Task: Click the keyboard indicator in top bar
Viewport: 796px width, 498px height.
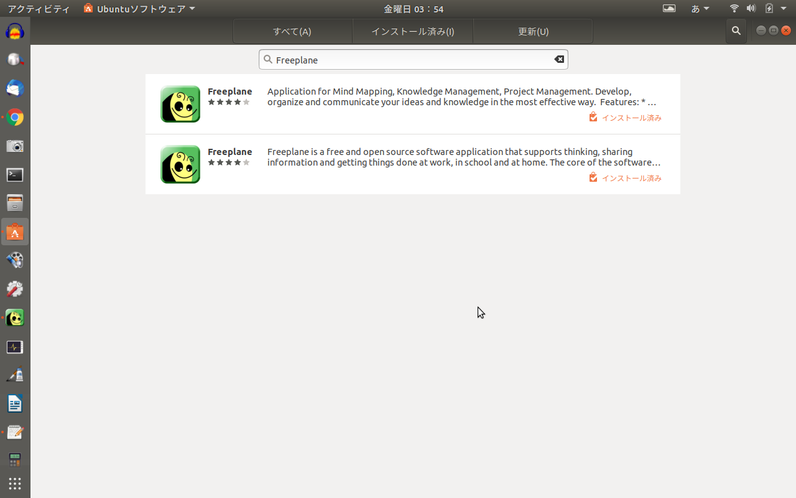Action: (x=669, y=9)
